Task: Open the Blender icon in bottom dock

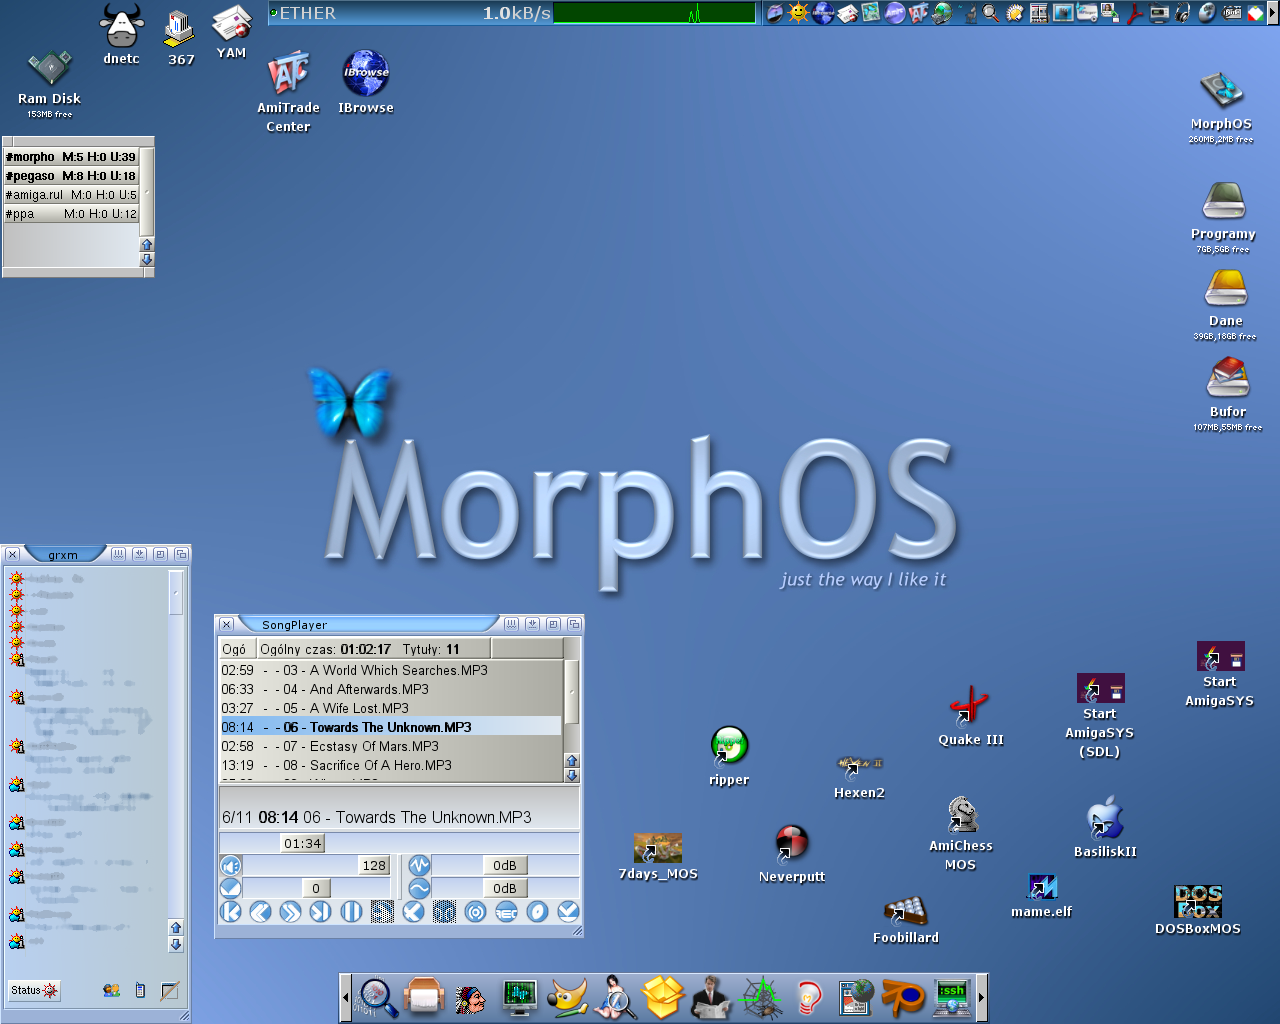Action: [x=903, y=997]
